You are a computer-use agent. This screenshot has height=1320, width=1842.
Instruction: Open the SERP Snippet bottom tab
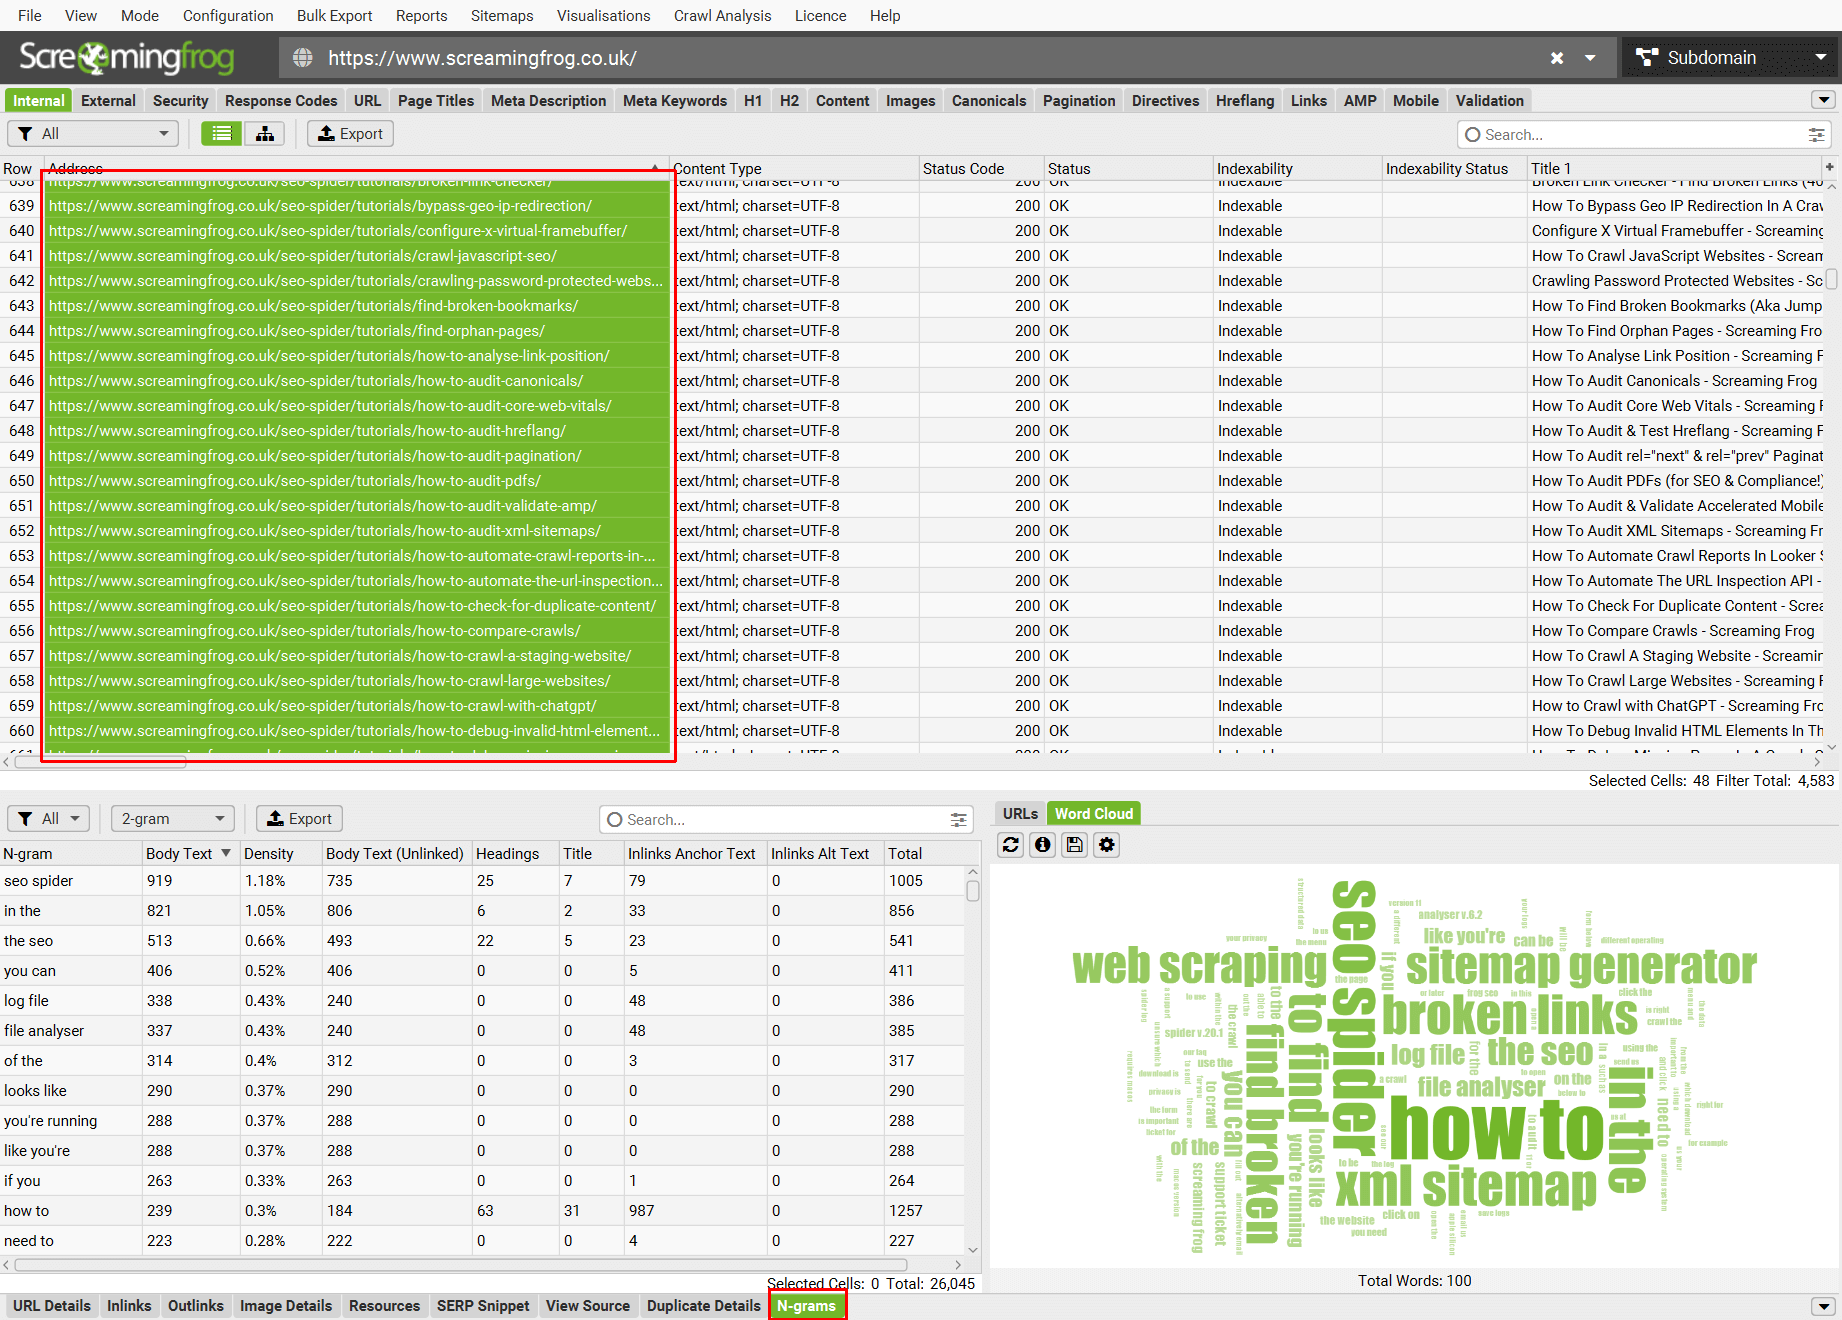tap(483, 1306)
